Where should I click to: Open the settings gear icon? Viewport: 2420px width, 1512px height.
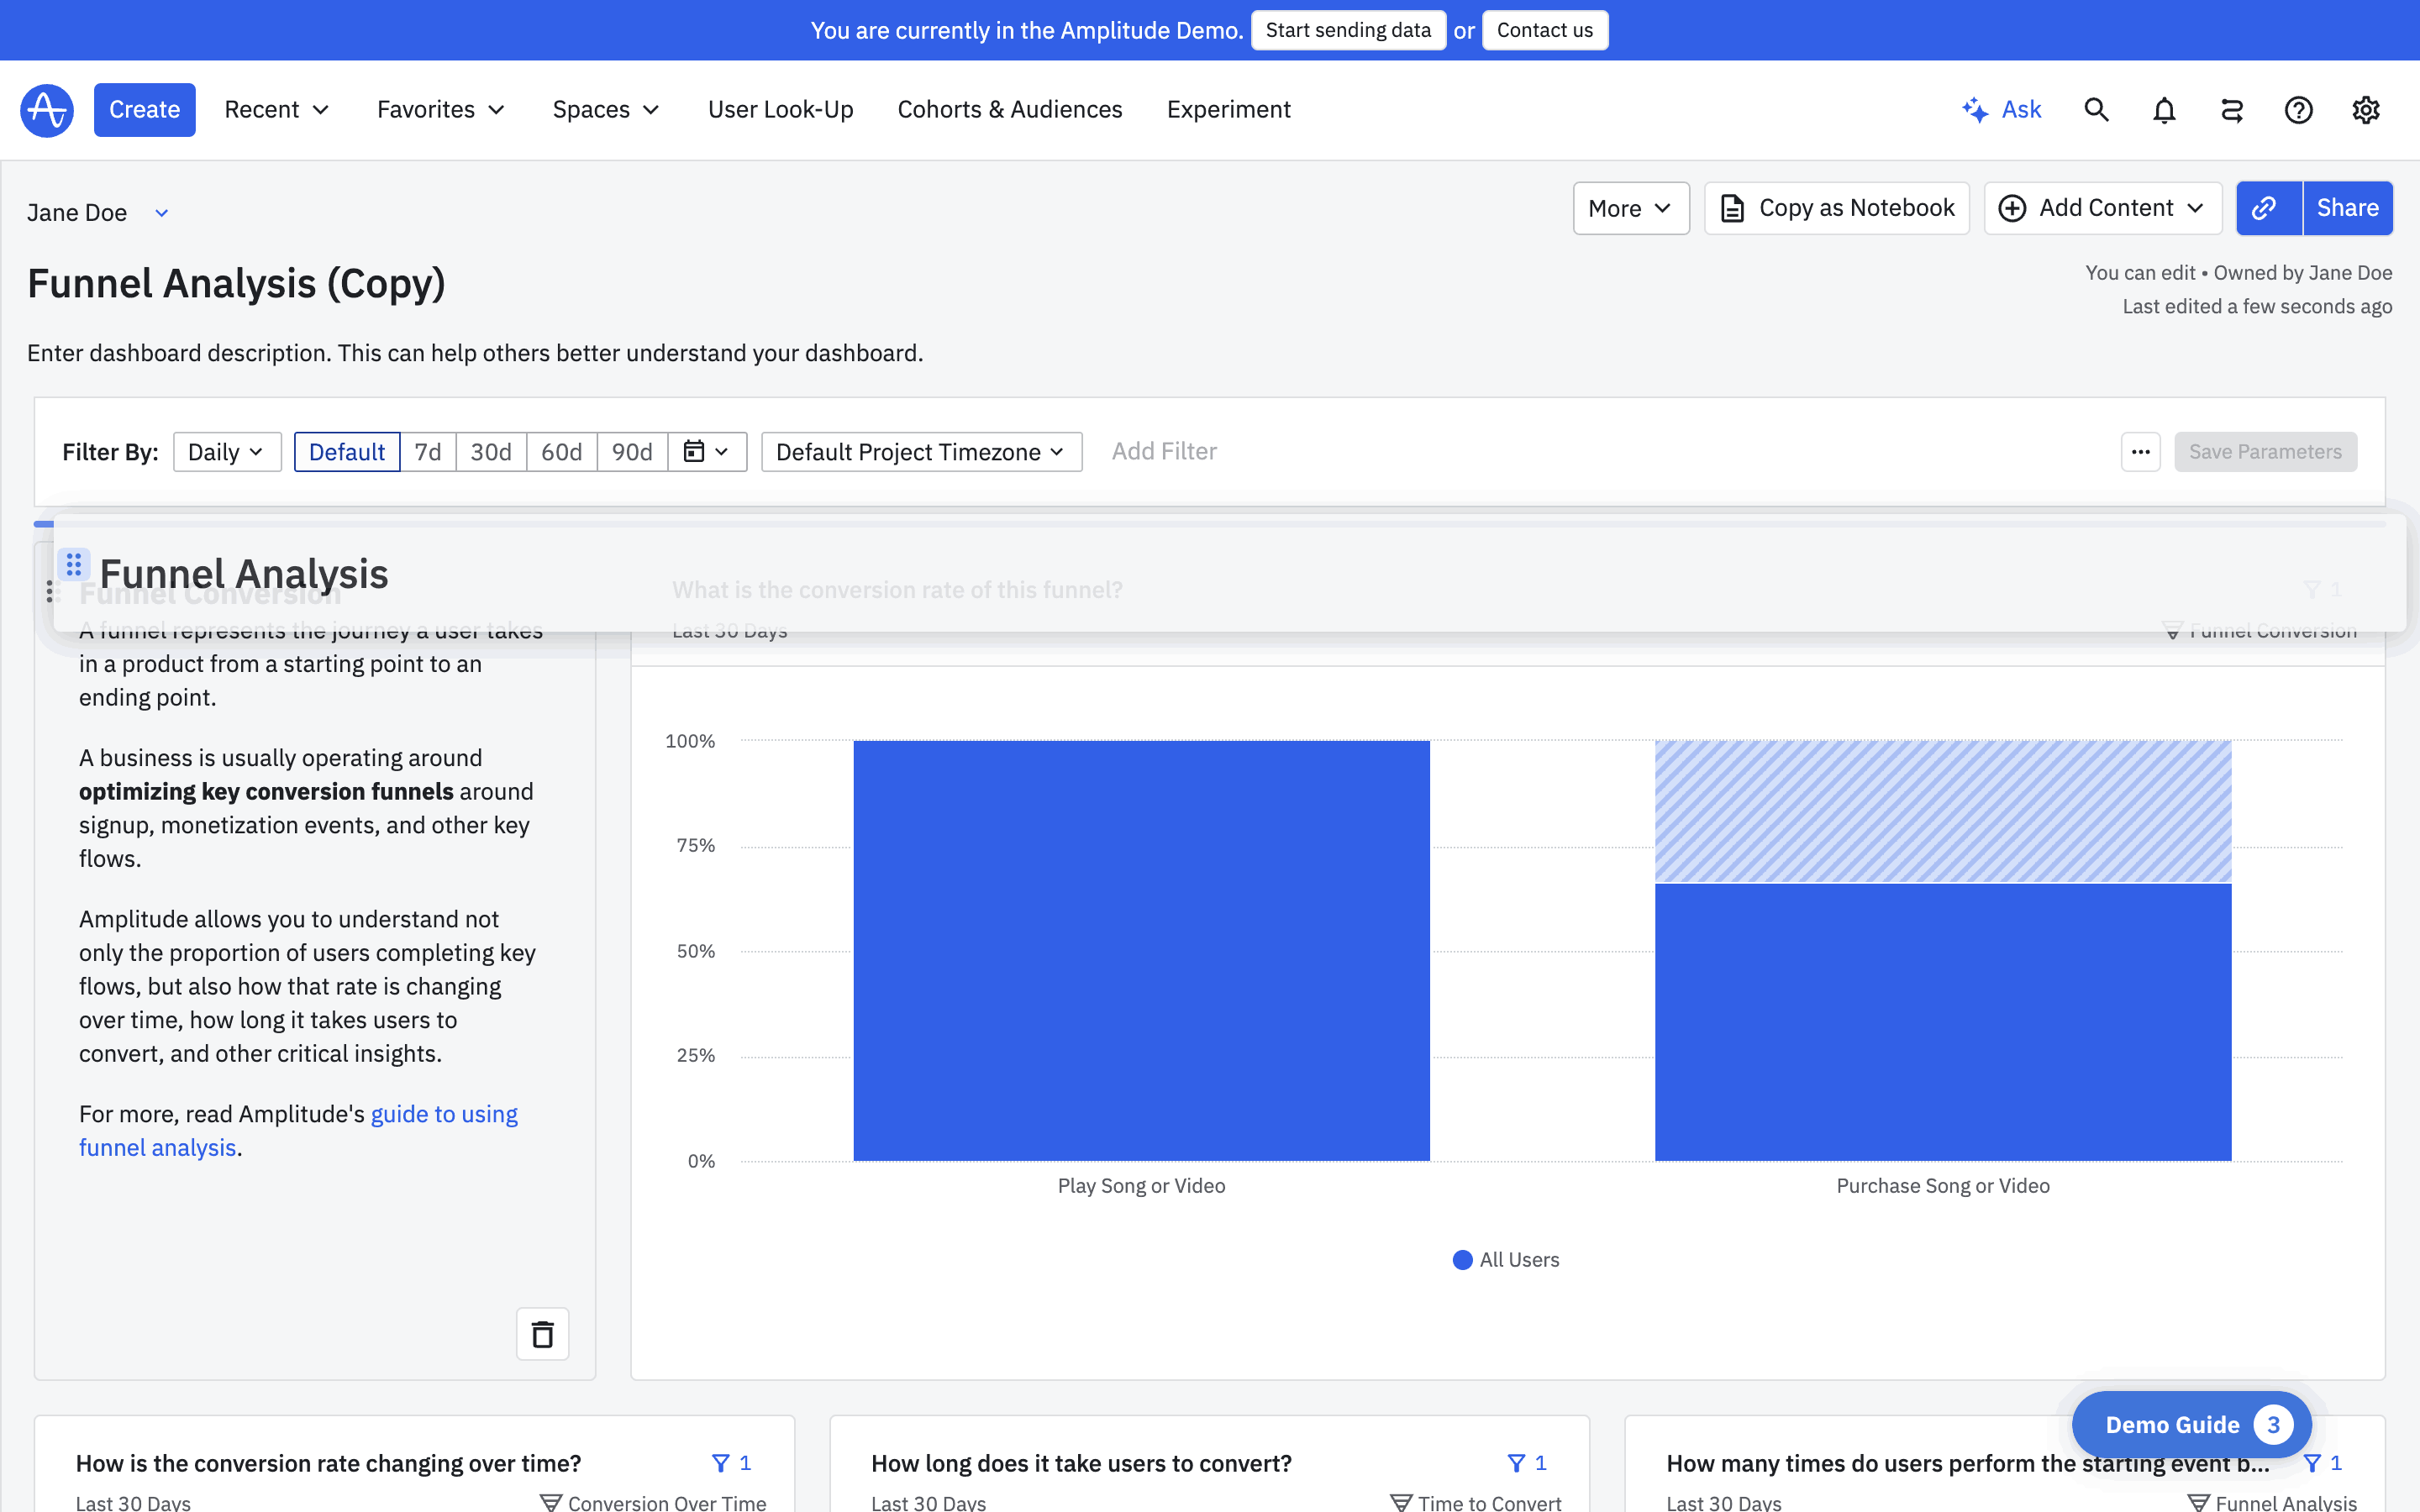(x=2365, y=110)
